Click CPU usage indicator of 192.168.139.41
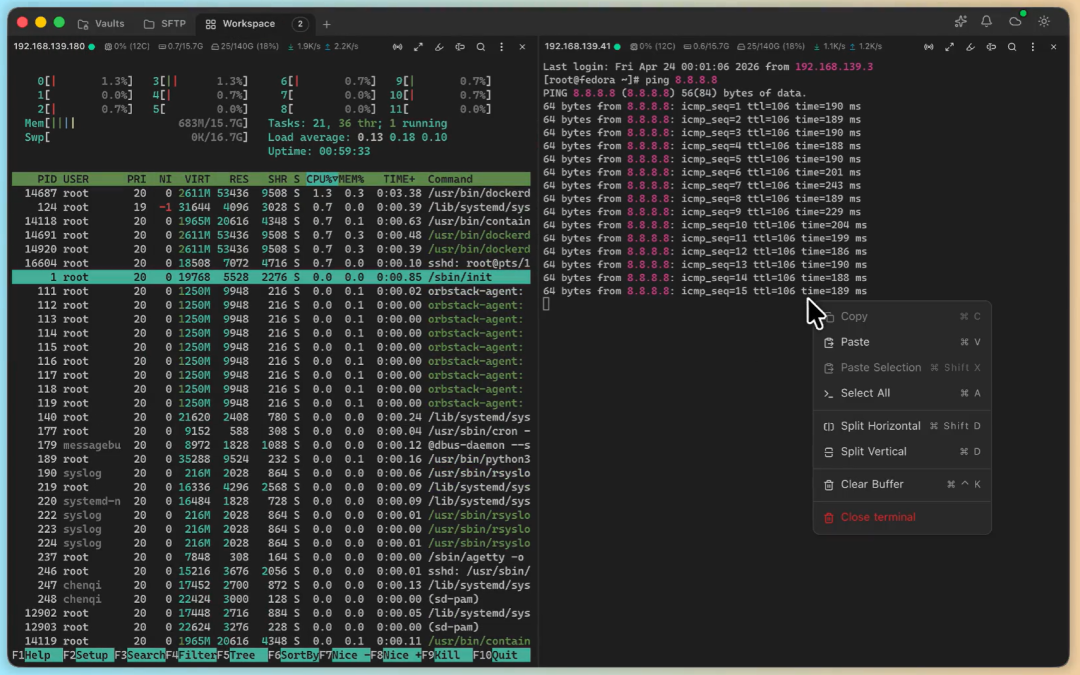The width and height of the screenshot is (1080, 675). [x=652, y=47]
